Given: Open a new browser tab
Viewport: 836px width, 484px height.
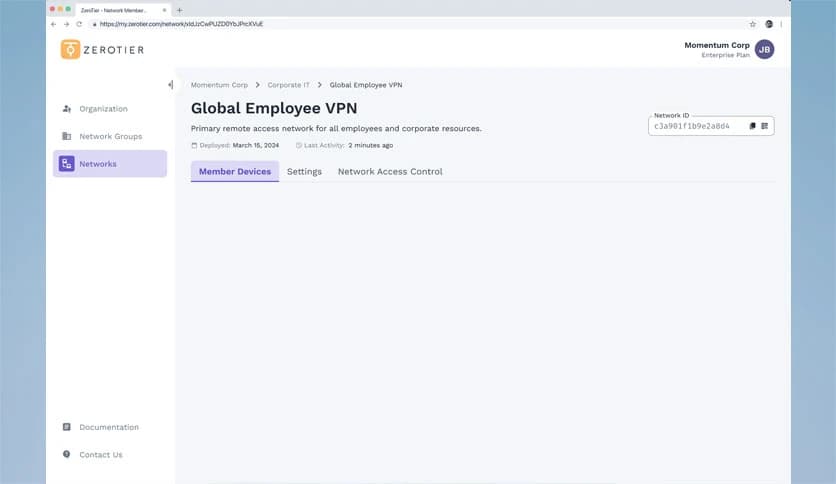Looking at the screenshot, I should pos(179,10).
